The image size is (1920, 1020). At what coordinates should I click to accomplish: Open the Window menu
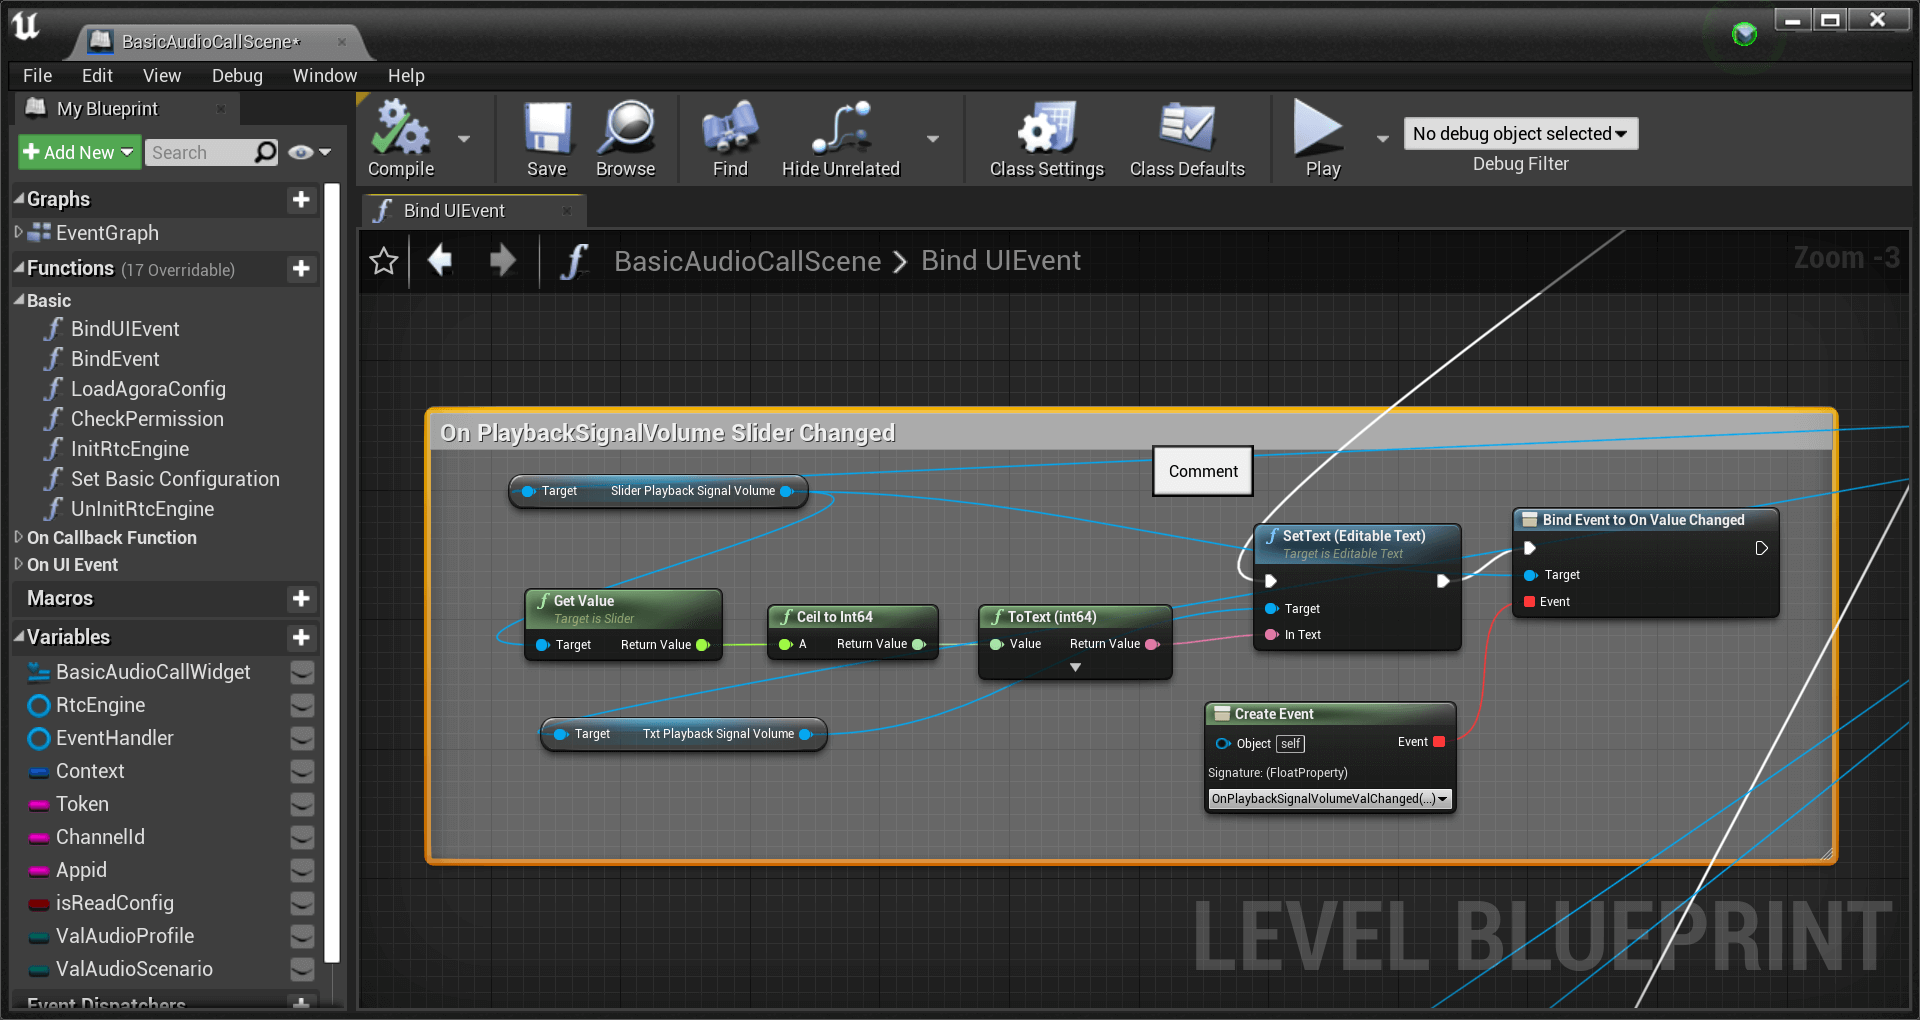(325, 76)
